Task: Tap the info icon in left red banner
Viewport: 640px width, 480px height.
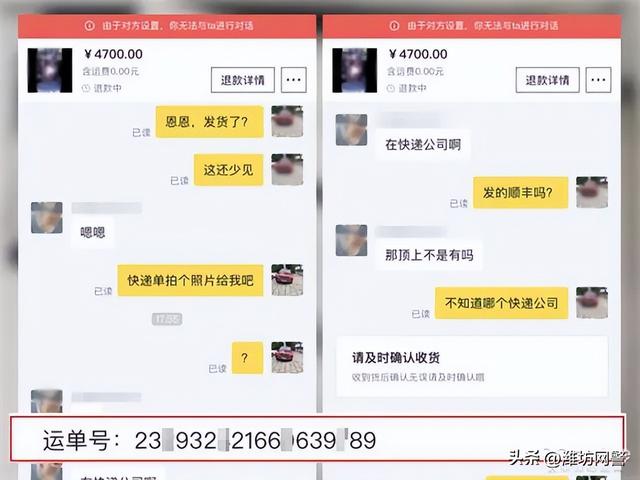Action: [89, 26]
